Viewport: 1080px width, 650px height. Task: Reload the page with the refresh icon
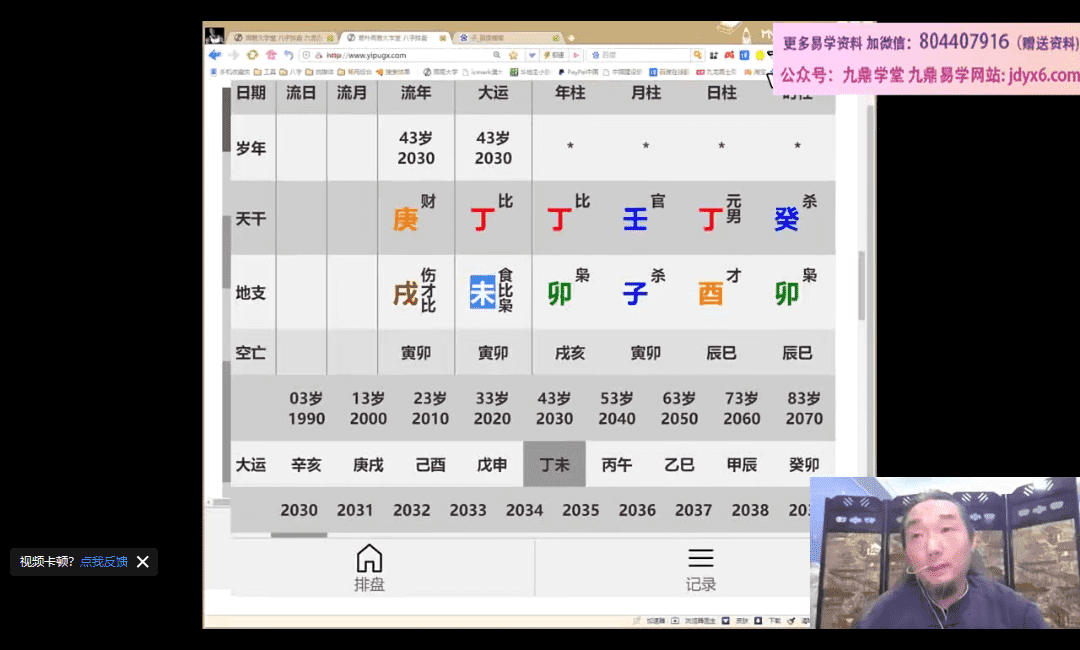(252, 55)
